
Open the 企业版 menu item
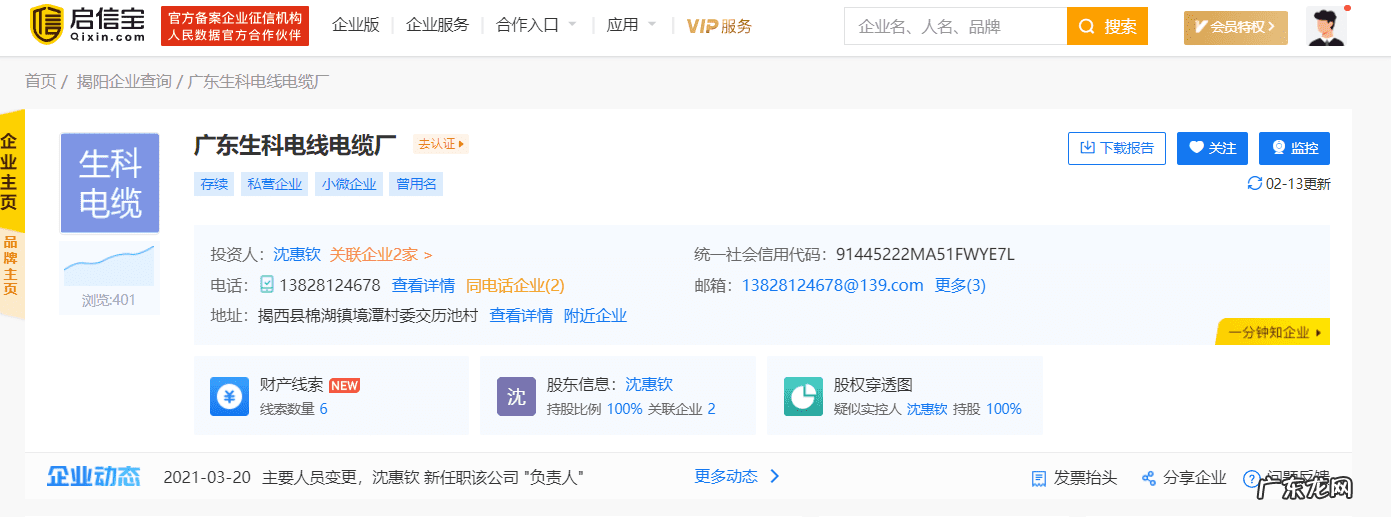(356, 25)
